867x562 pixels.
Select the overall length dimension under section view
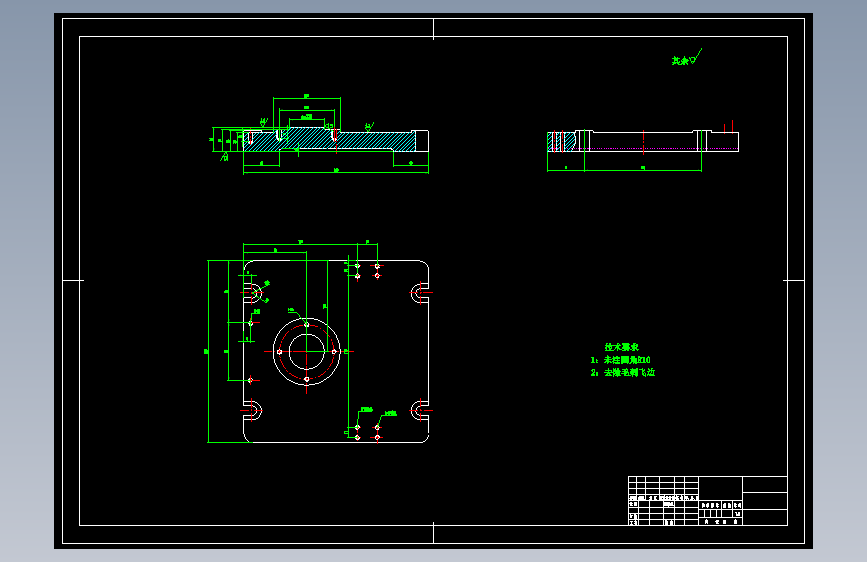coord(336,172)
